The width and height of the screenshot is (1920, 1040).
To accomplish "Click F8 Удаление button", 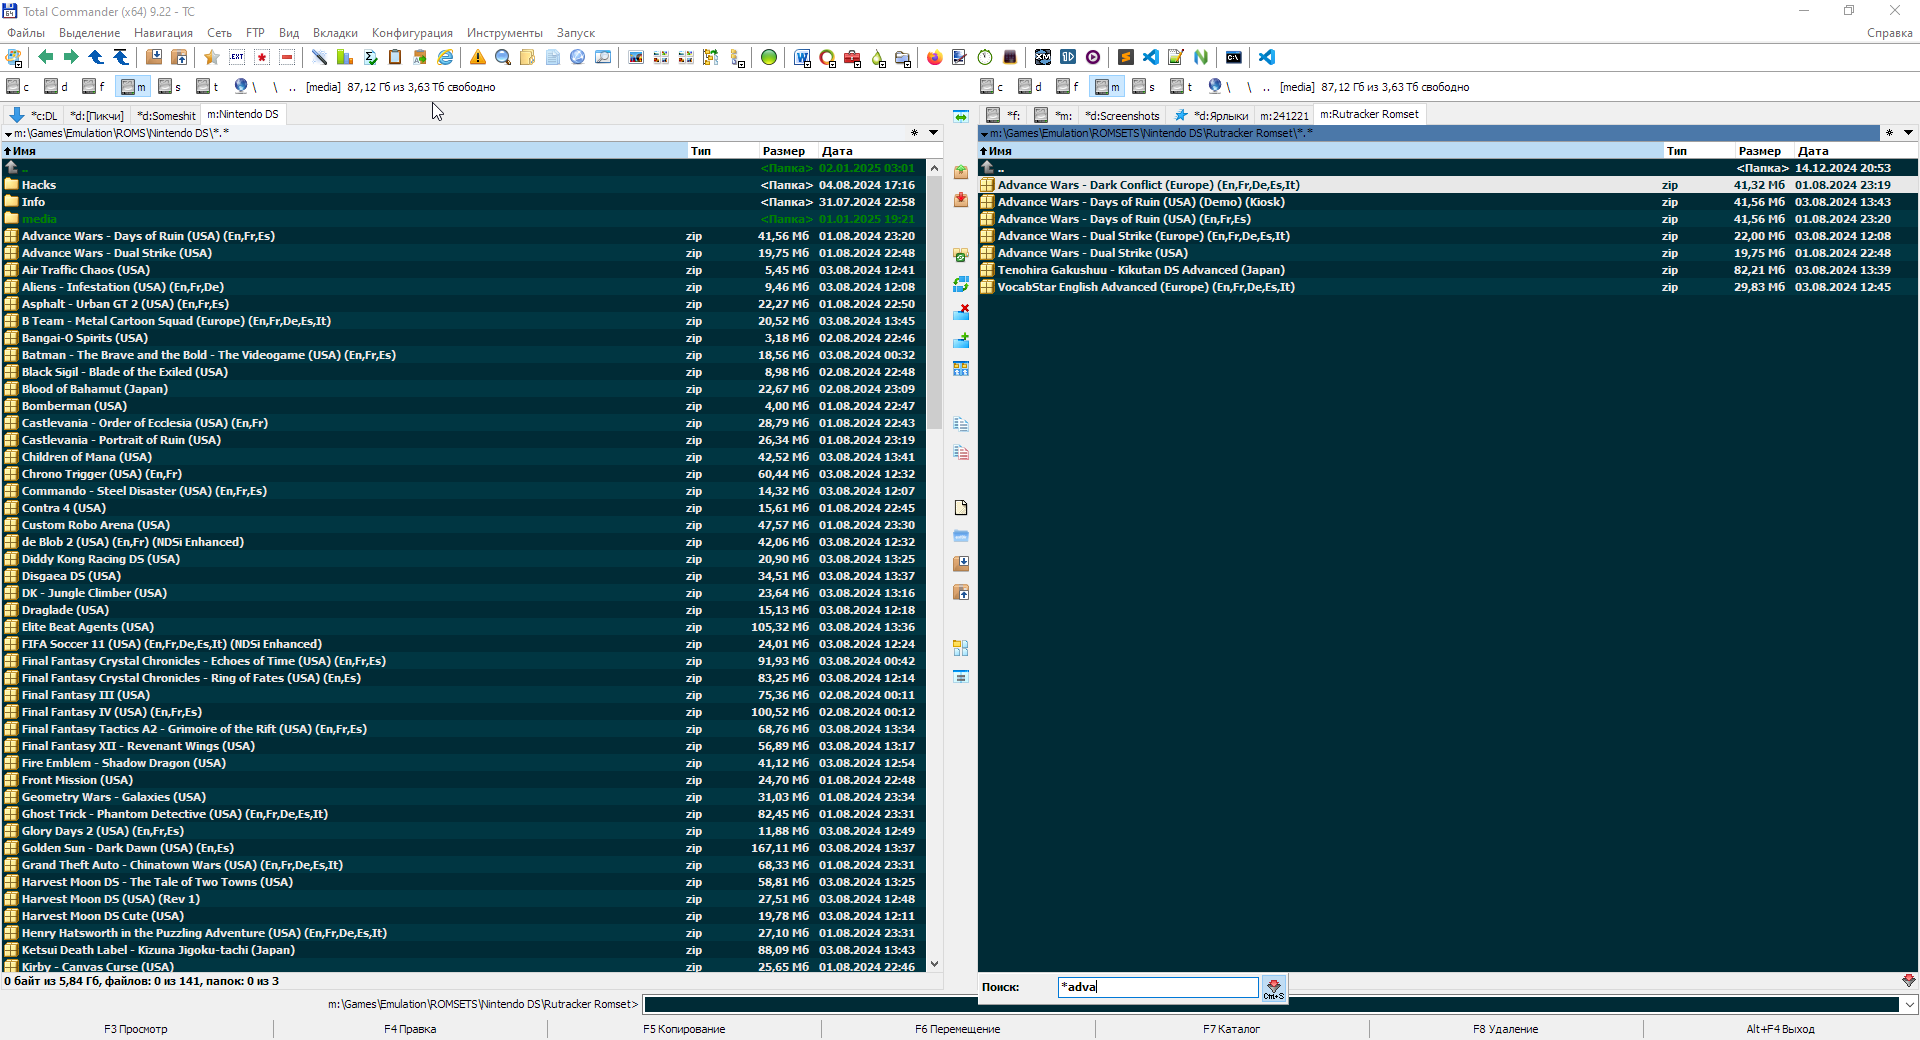I will [1506, 1029].
